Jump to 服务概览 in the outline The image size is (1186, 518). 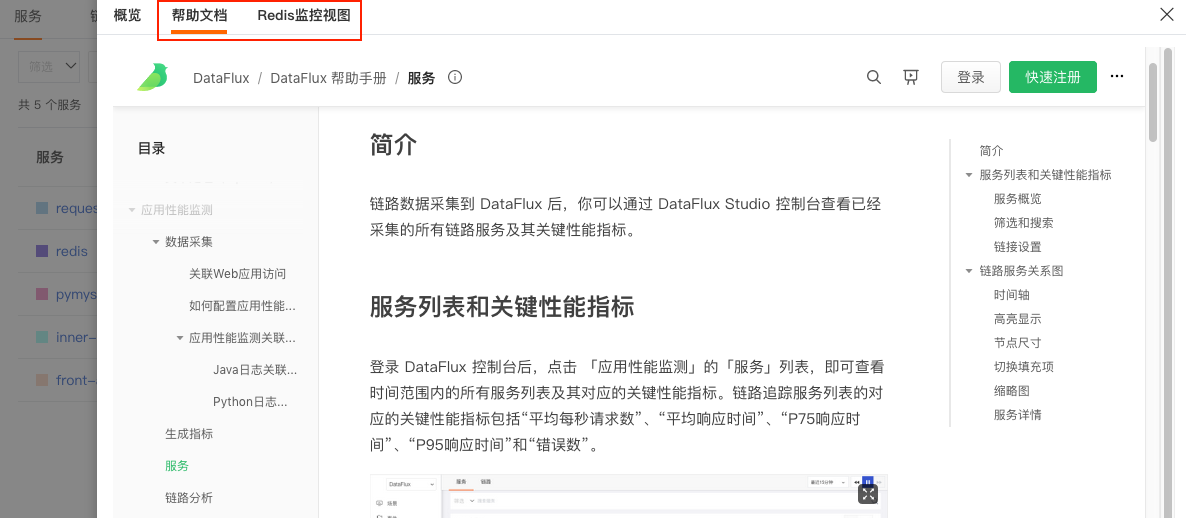1017,199
